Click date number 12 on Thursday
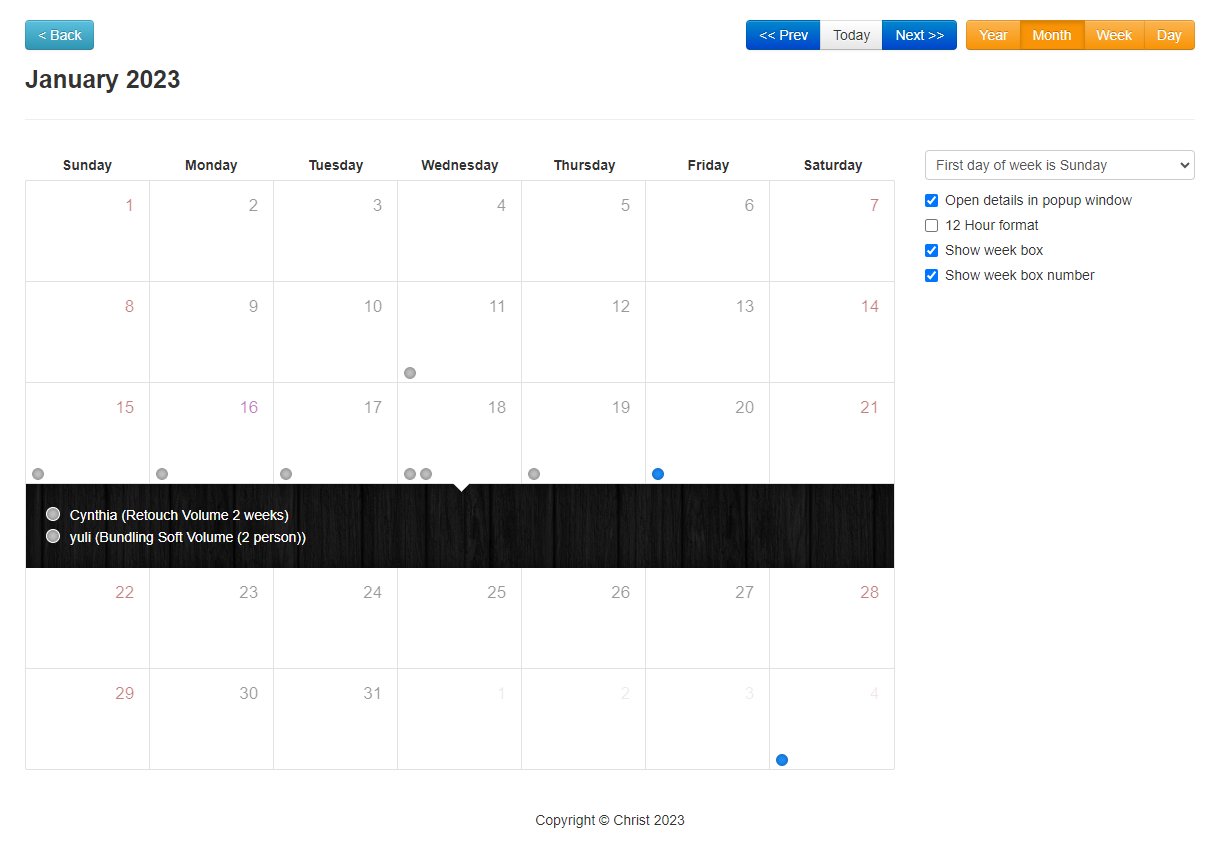Screen dimensions: 1219x845 point(621,306)
